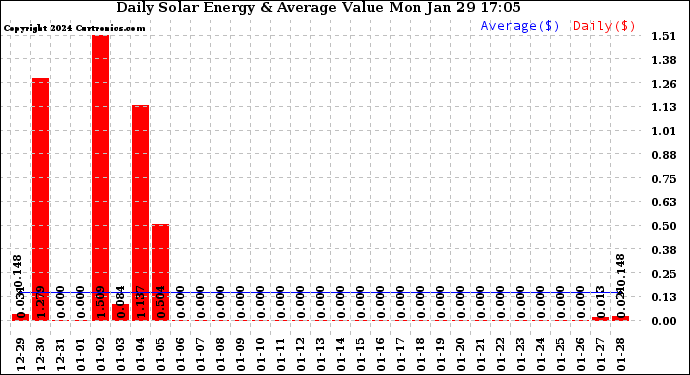
Task: Select the x-axis date label '01-25'
Action: (560, 354)
